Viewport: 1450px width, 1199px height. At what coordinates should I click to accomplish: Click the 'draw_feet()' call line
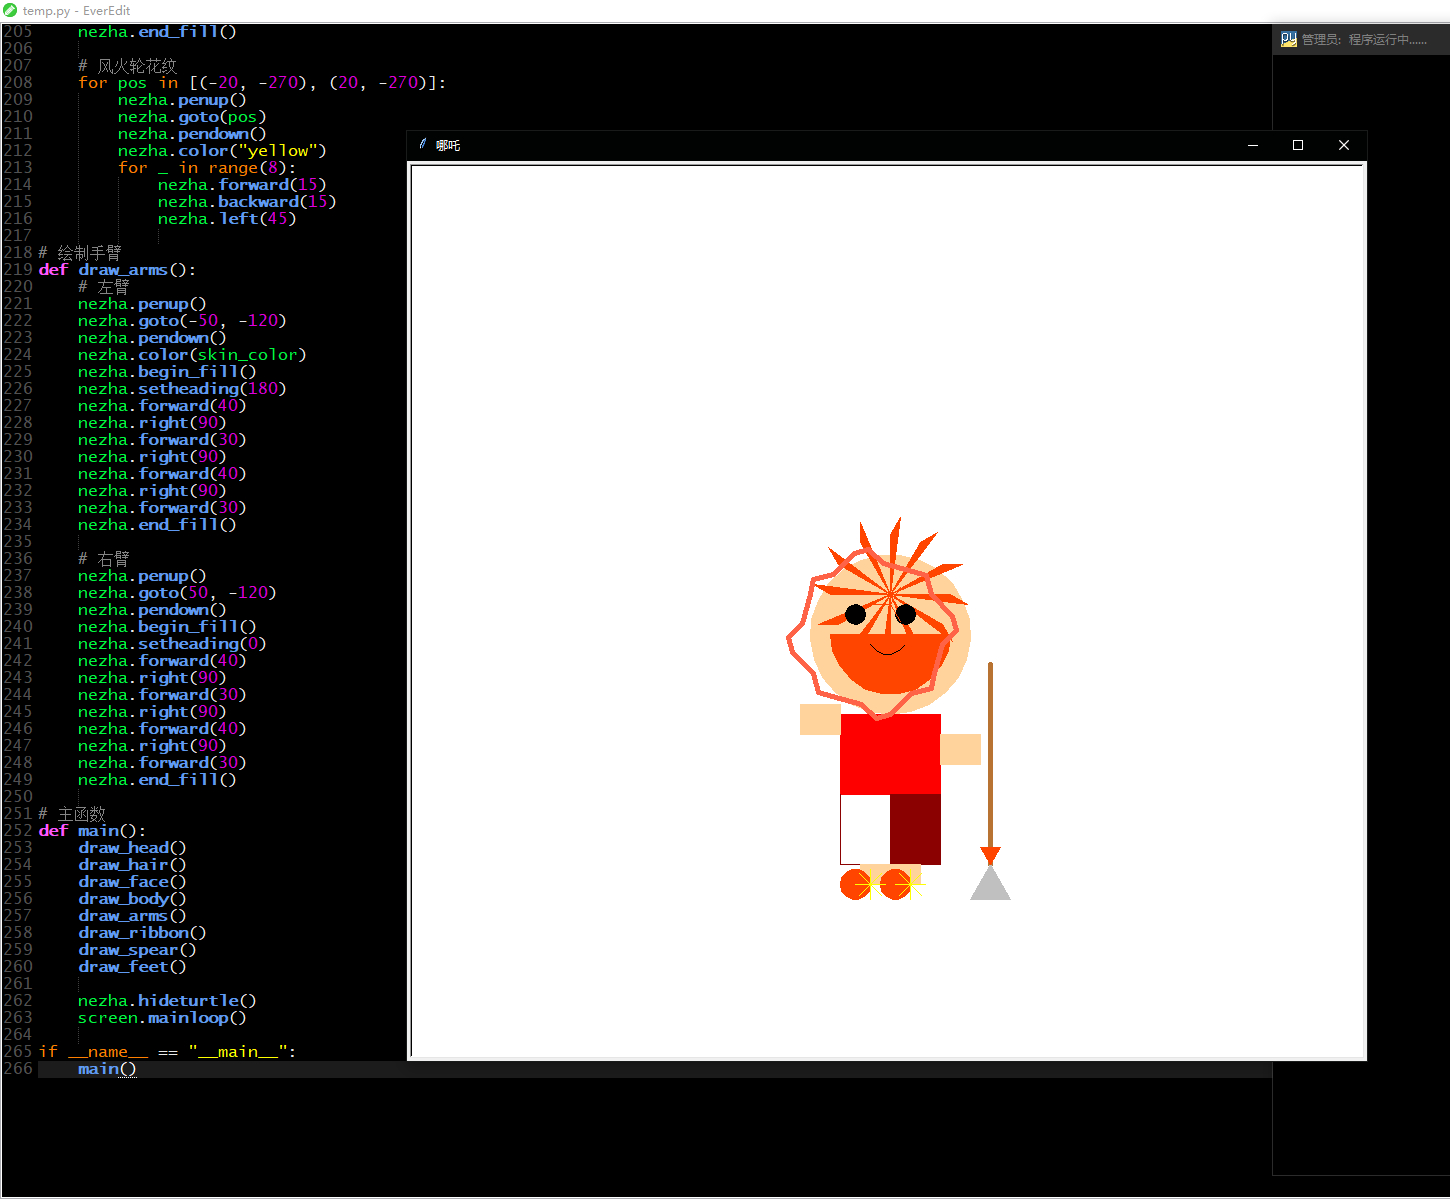(x=132, y=967)
